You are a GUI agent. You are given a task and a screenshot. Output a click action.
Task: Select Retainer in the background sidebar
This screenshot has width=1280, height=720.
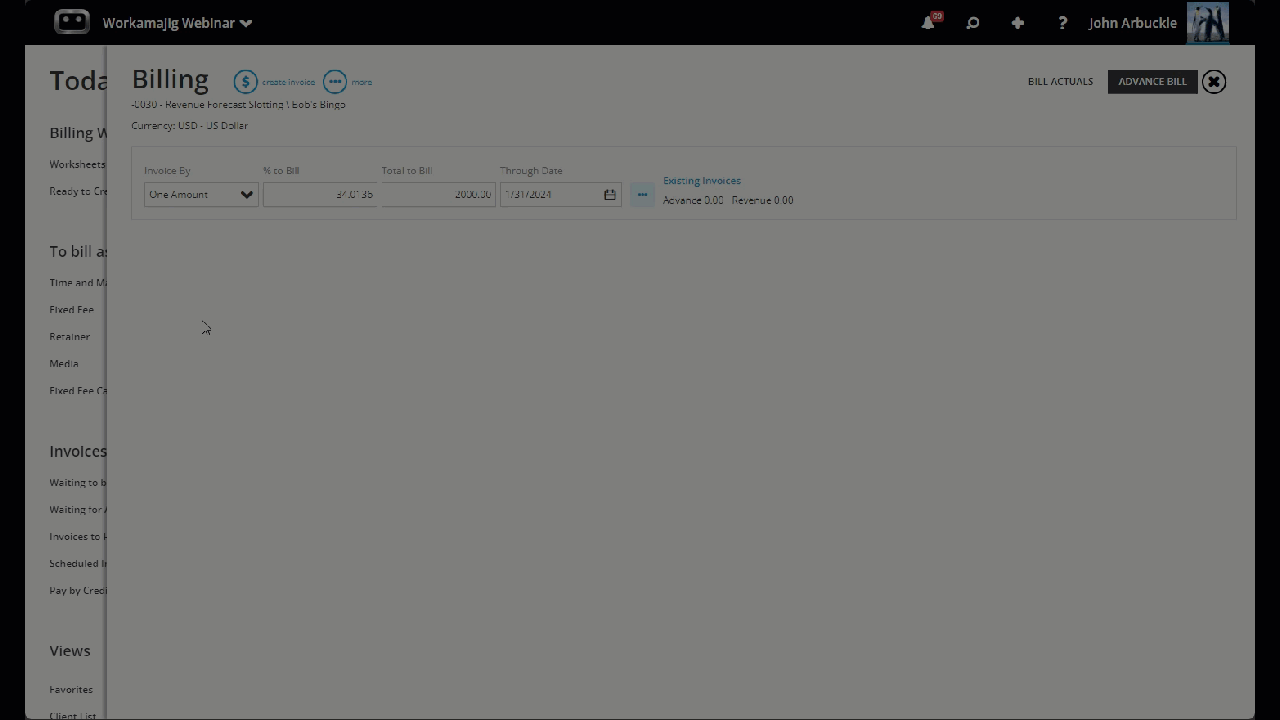click(69, 337)
